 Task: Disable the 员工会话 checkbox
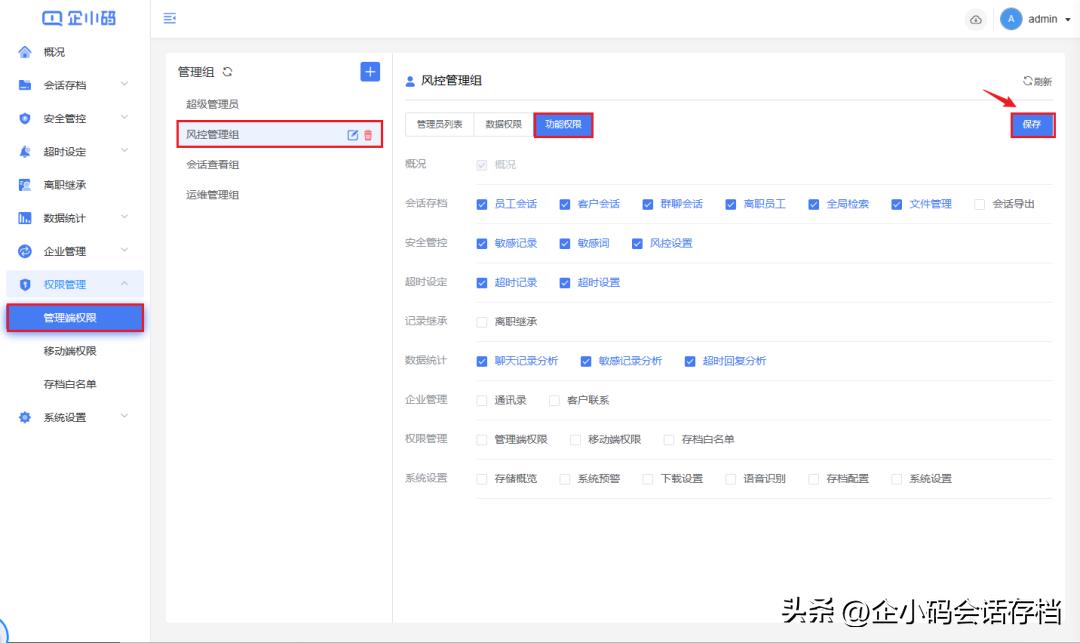pos(480,203)
